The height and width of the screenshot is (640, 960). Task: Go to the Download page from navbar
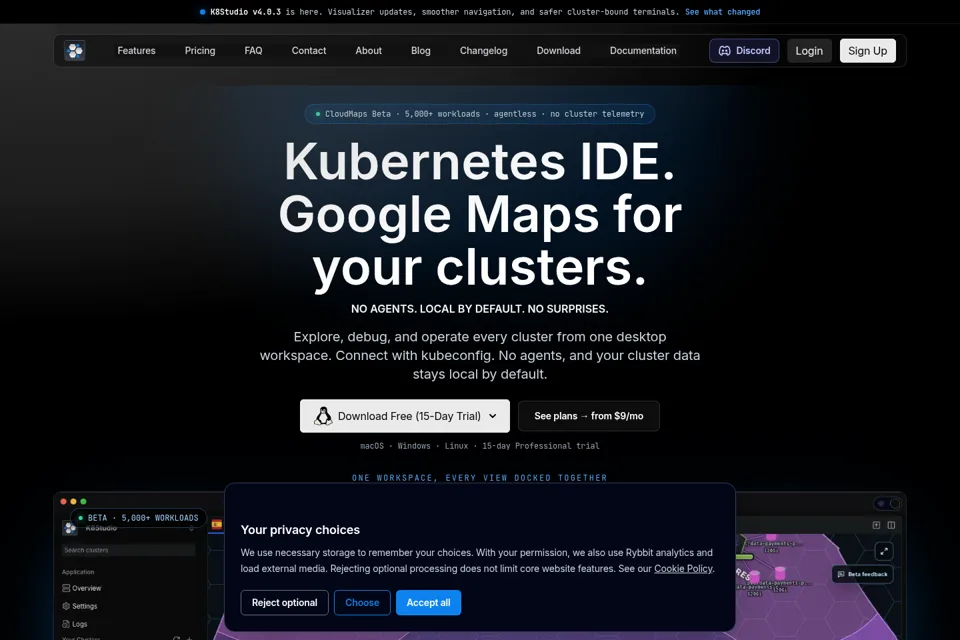558,51
